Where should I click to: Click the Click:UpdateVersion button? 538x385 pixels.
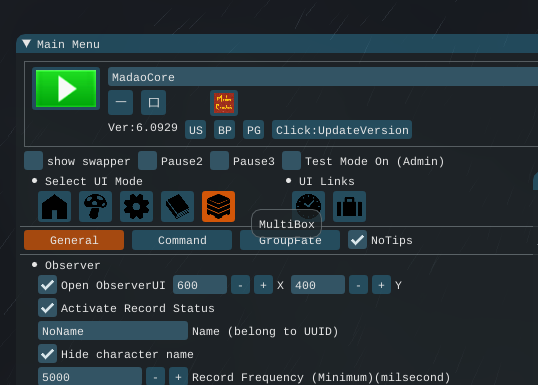(x=342, y=130)
